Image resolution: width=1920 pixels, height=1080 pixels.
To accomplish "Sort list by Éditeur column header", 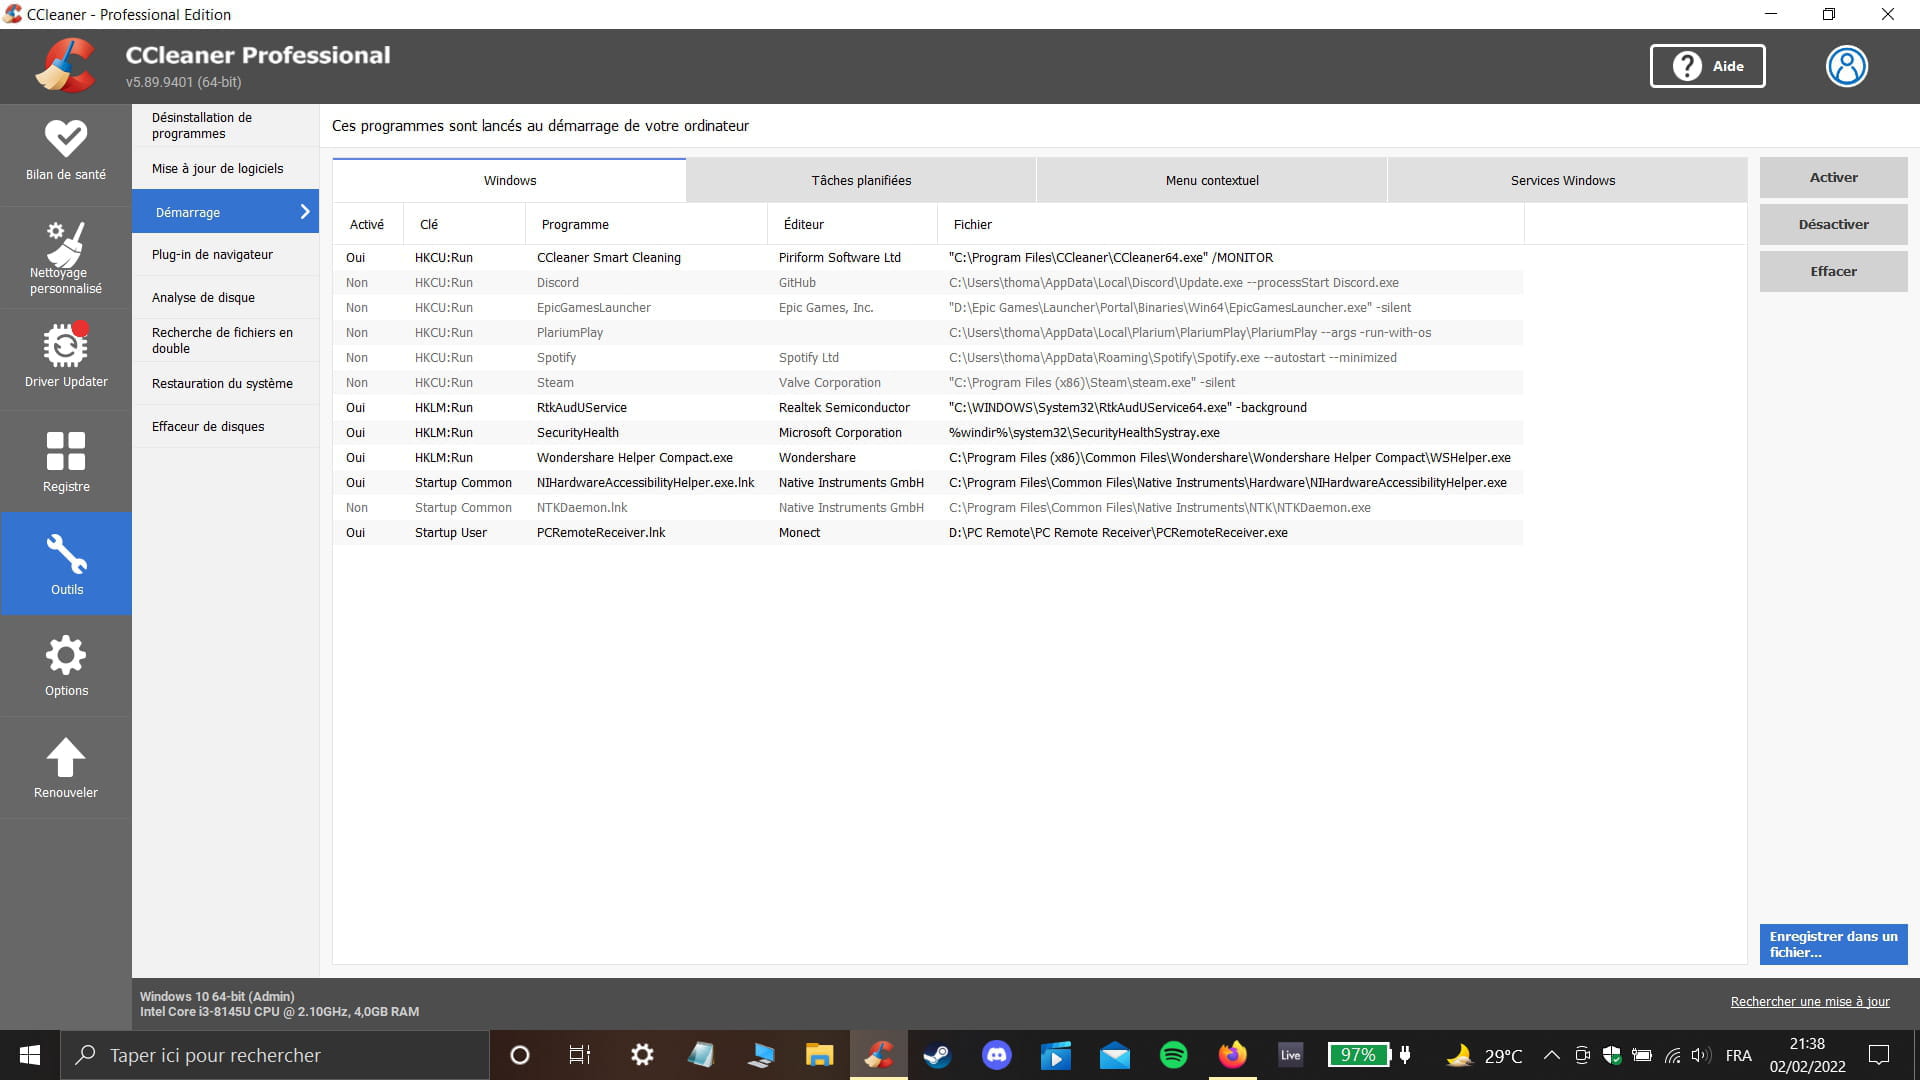I will (852, 224).
